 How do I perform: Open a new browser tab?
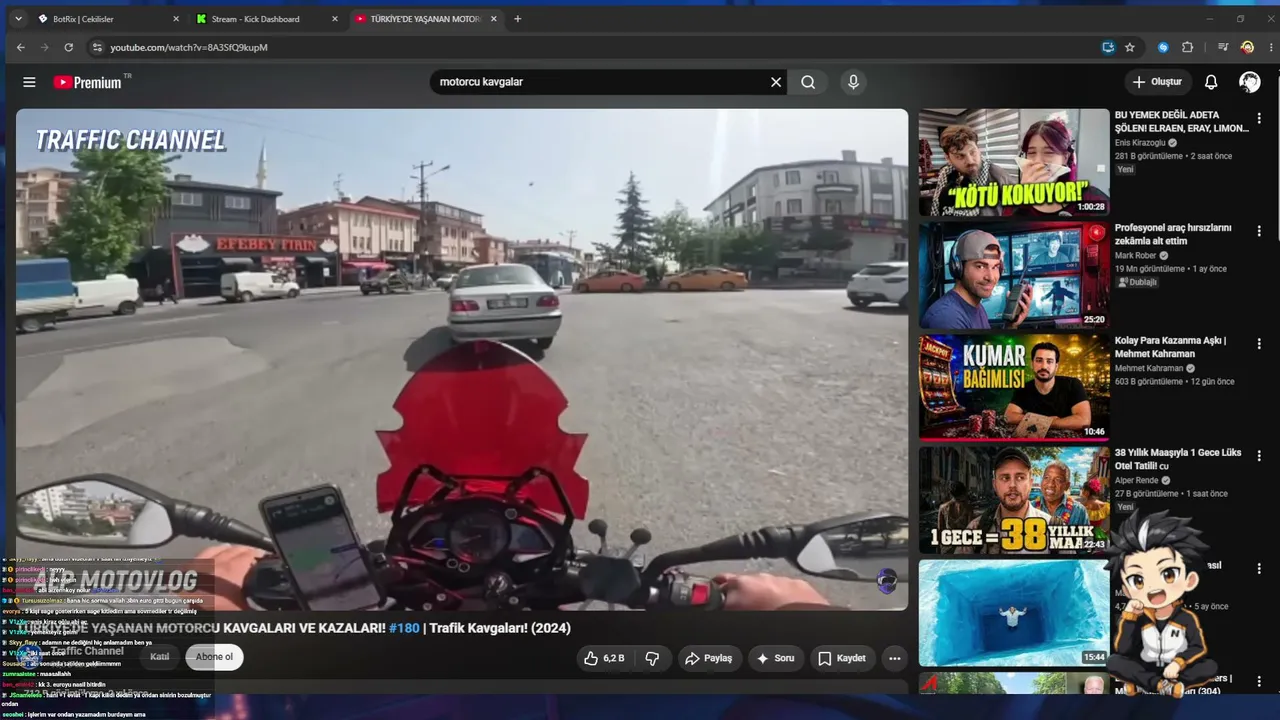(518, 19)
